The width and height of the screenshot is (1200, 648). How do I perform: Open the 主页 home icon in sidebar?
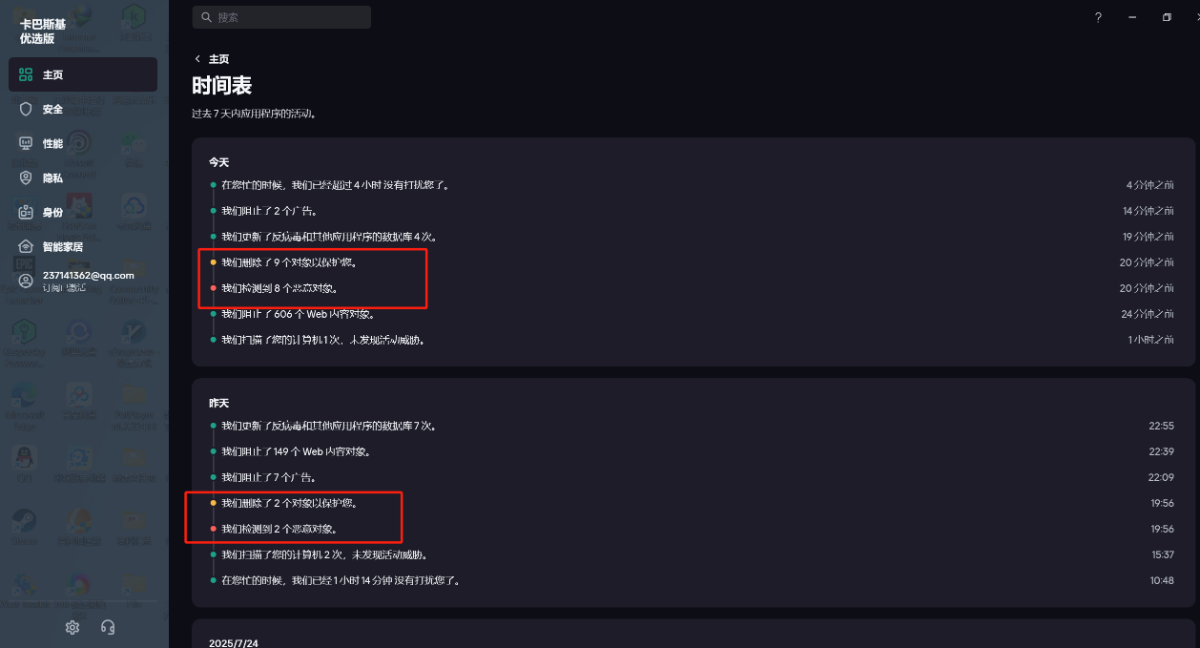click(26, 75)
